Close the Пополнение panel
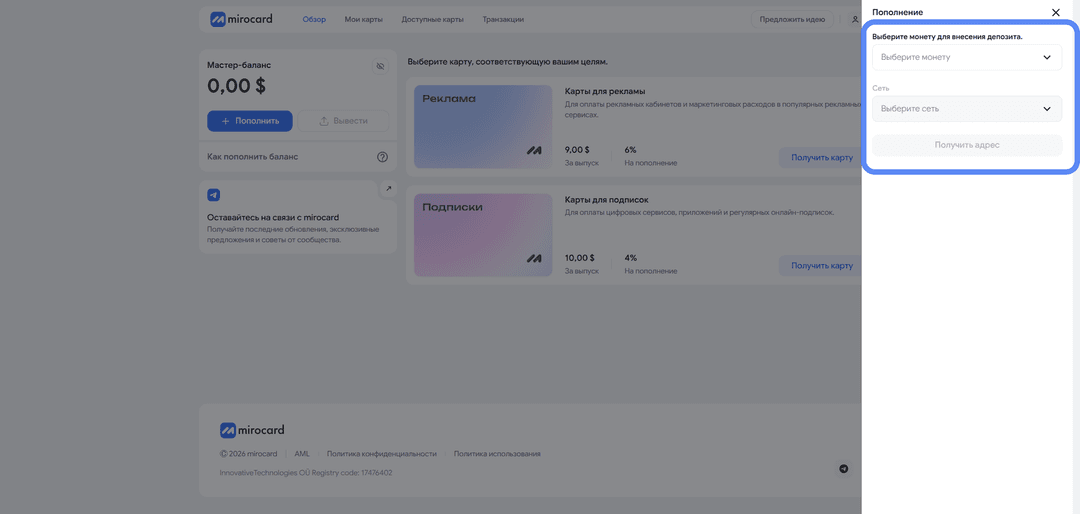1080x514 pixels. [1056, 12]
